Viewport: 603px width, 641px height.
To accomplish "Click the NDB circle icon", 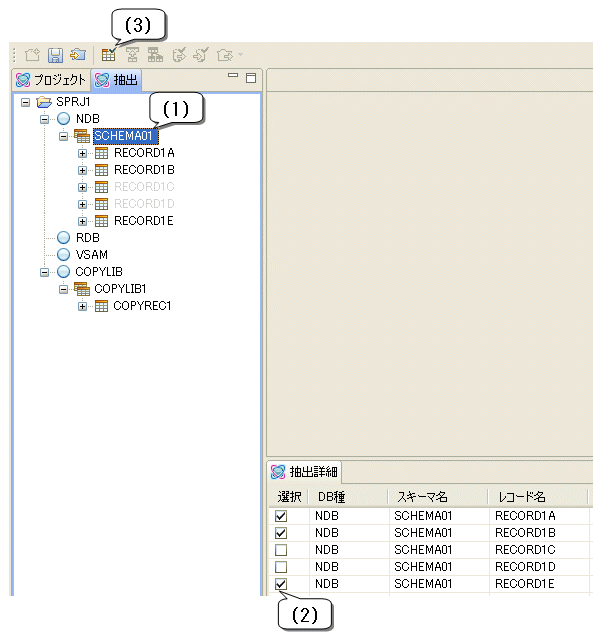I will pyautogui.click(x=63, y=119).
